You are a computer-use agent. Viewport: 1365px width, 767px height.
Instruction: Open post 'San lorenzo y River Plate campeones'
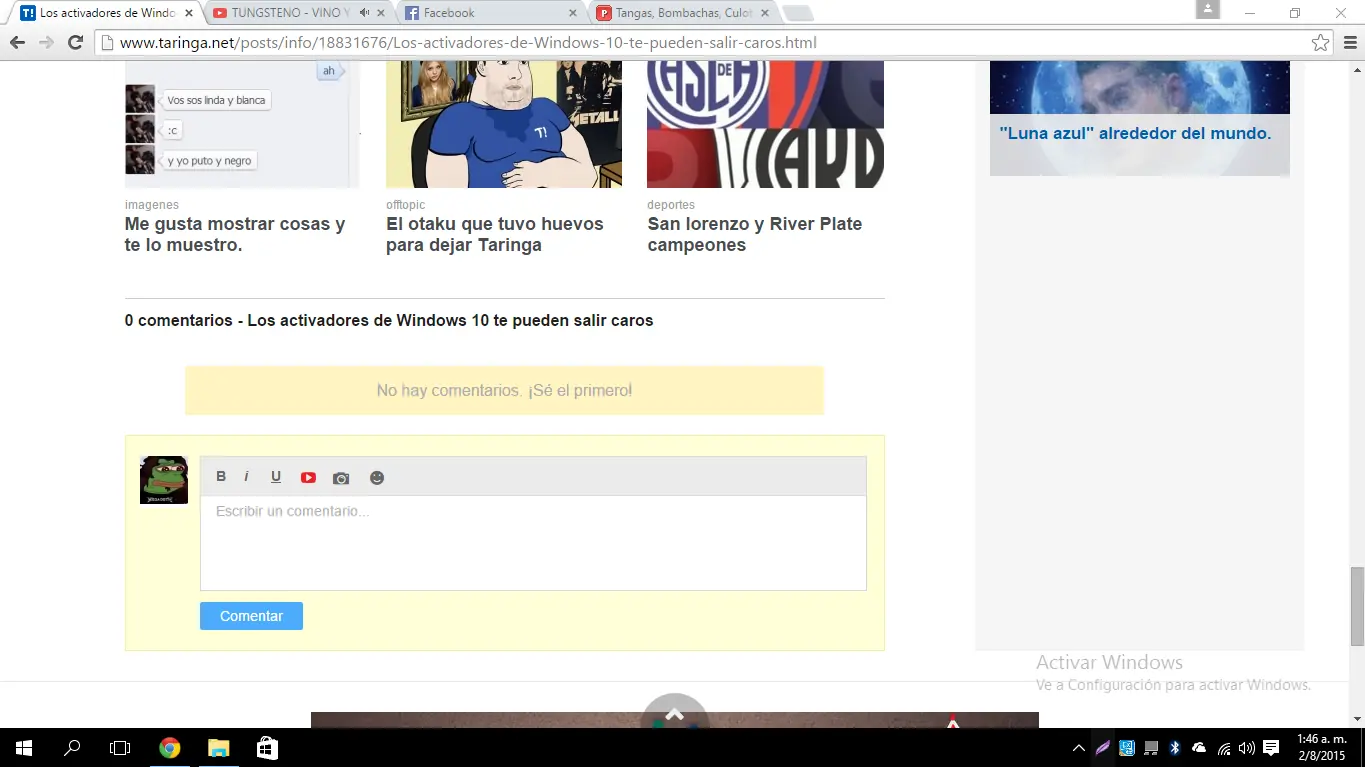click(755, 234)
